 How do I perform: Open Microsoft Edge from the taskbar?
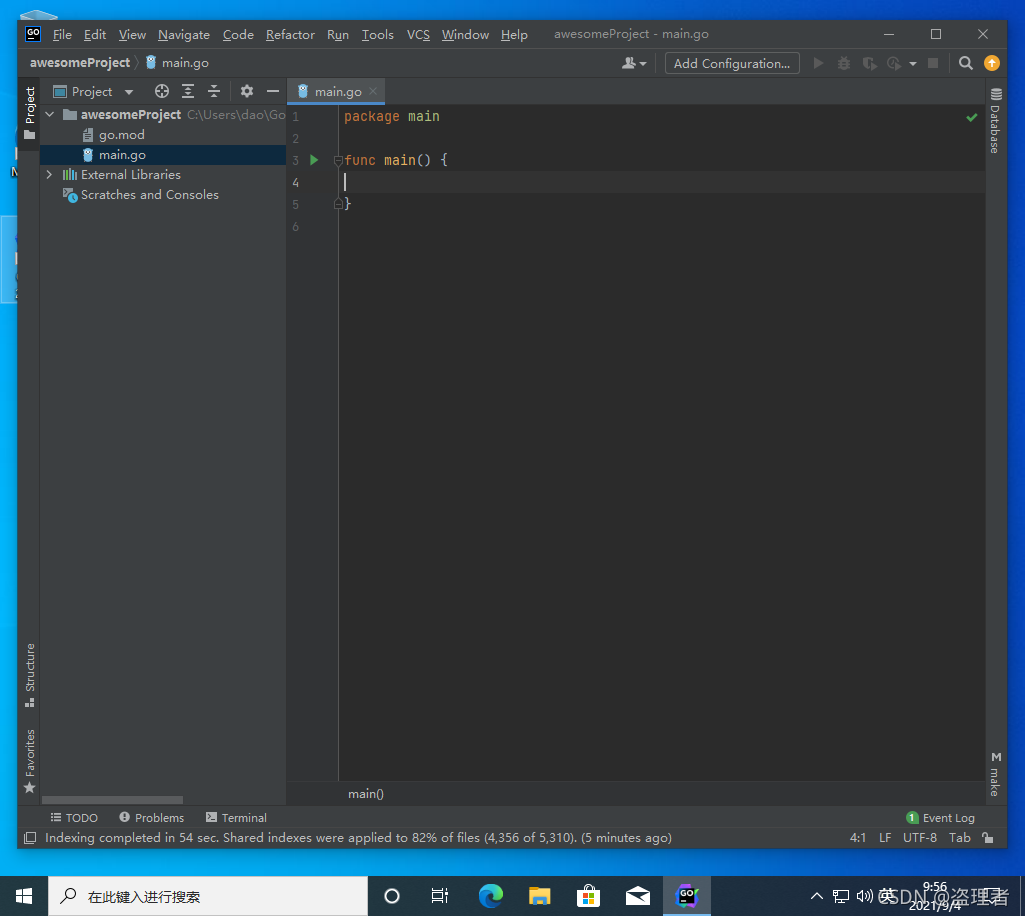tap(490, 896)
